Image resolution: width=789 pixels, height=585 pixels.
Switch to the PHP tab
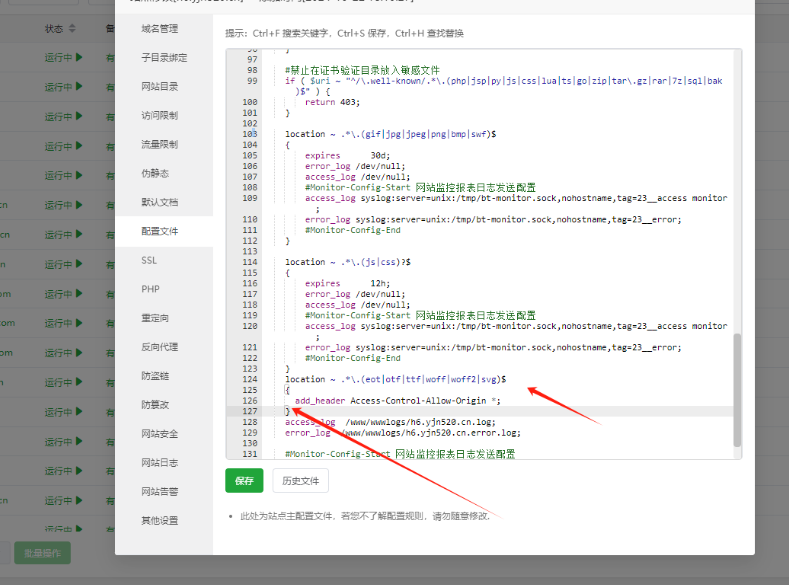[150, 289]
